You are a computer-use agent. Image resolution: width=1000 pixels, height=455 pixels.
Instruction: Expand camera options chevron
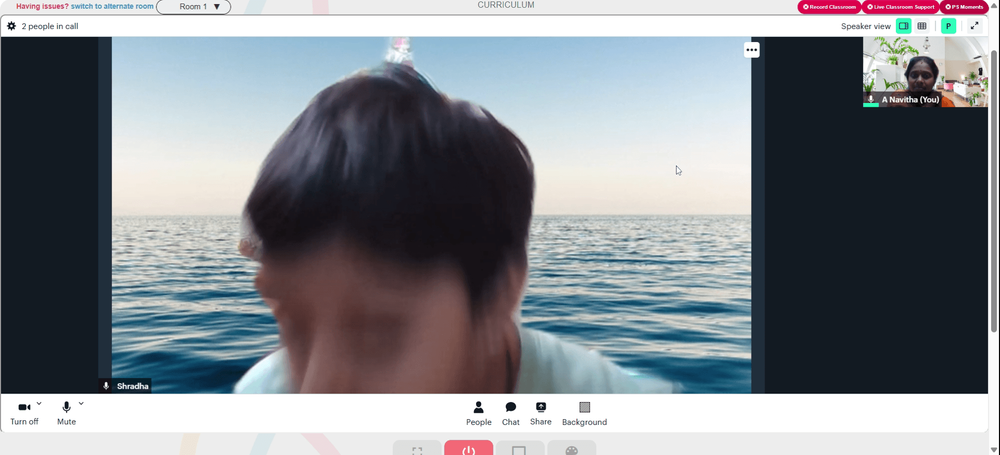click(39, 403)
